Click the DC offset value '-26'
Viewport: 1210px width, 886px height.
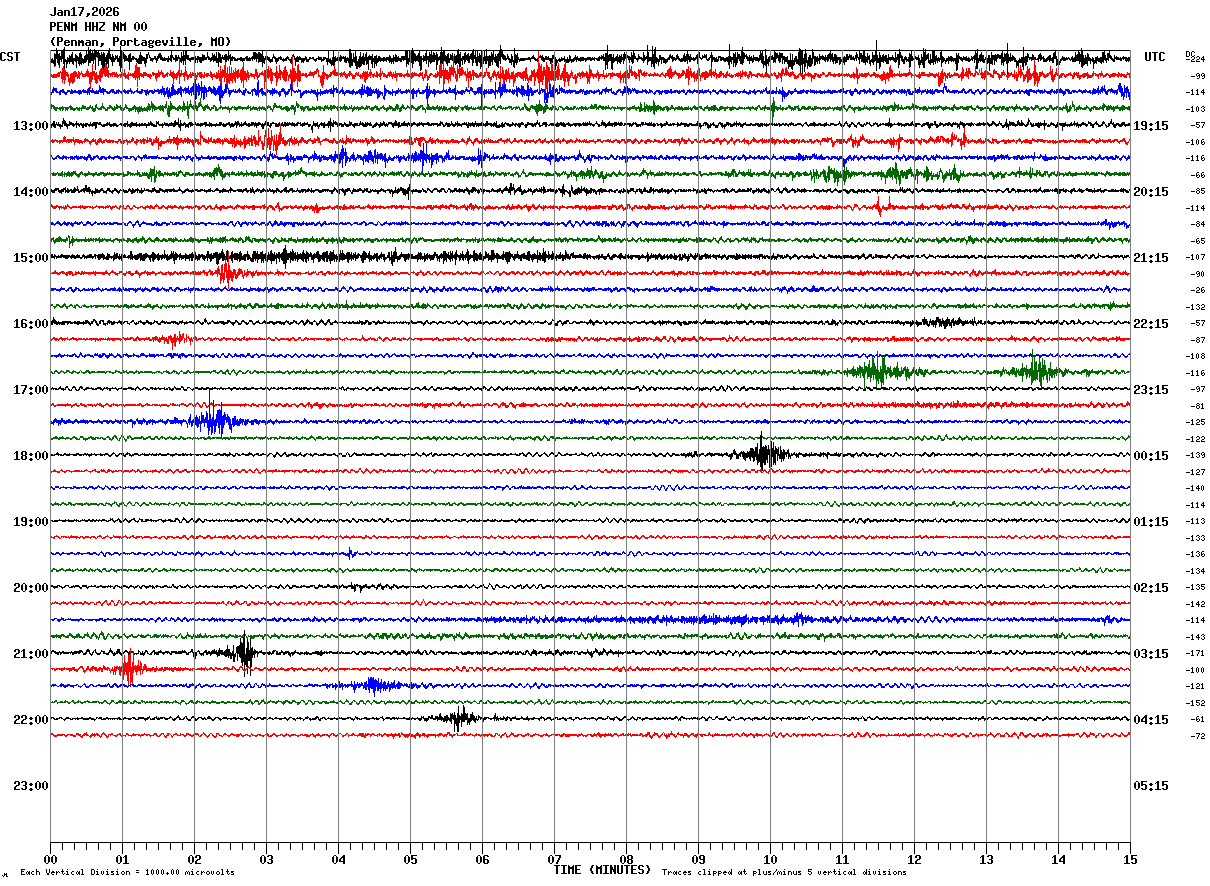pos(1197,290)
